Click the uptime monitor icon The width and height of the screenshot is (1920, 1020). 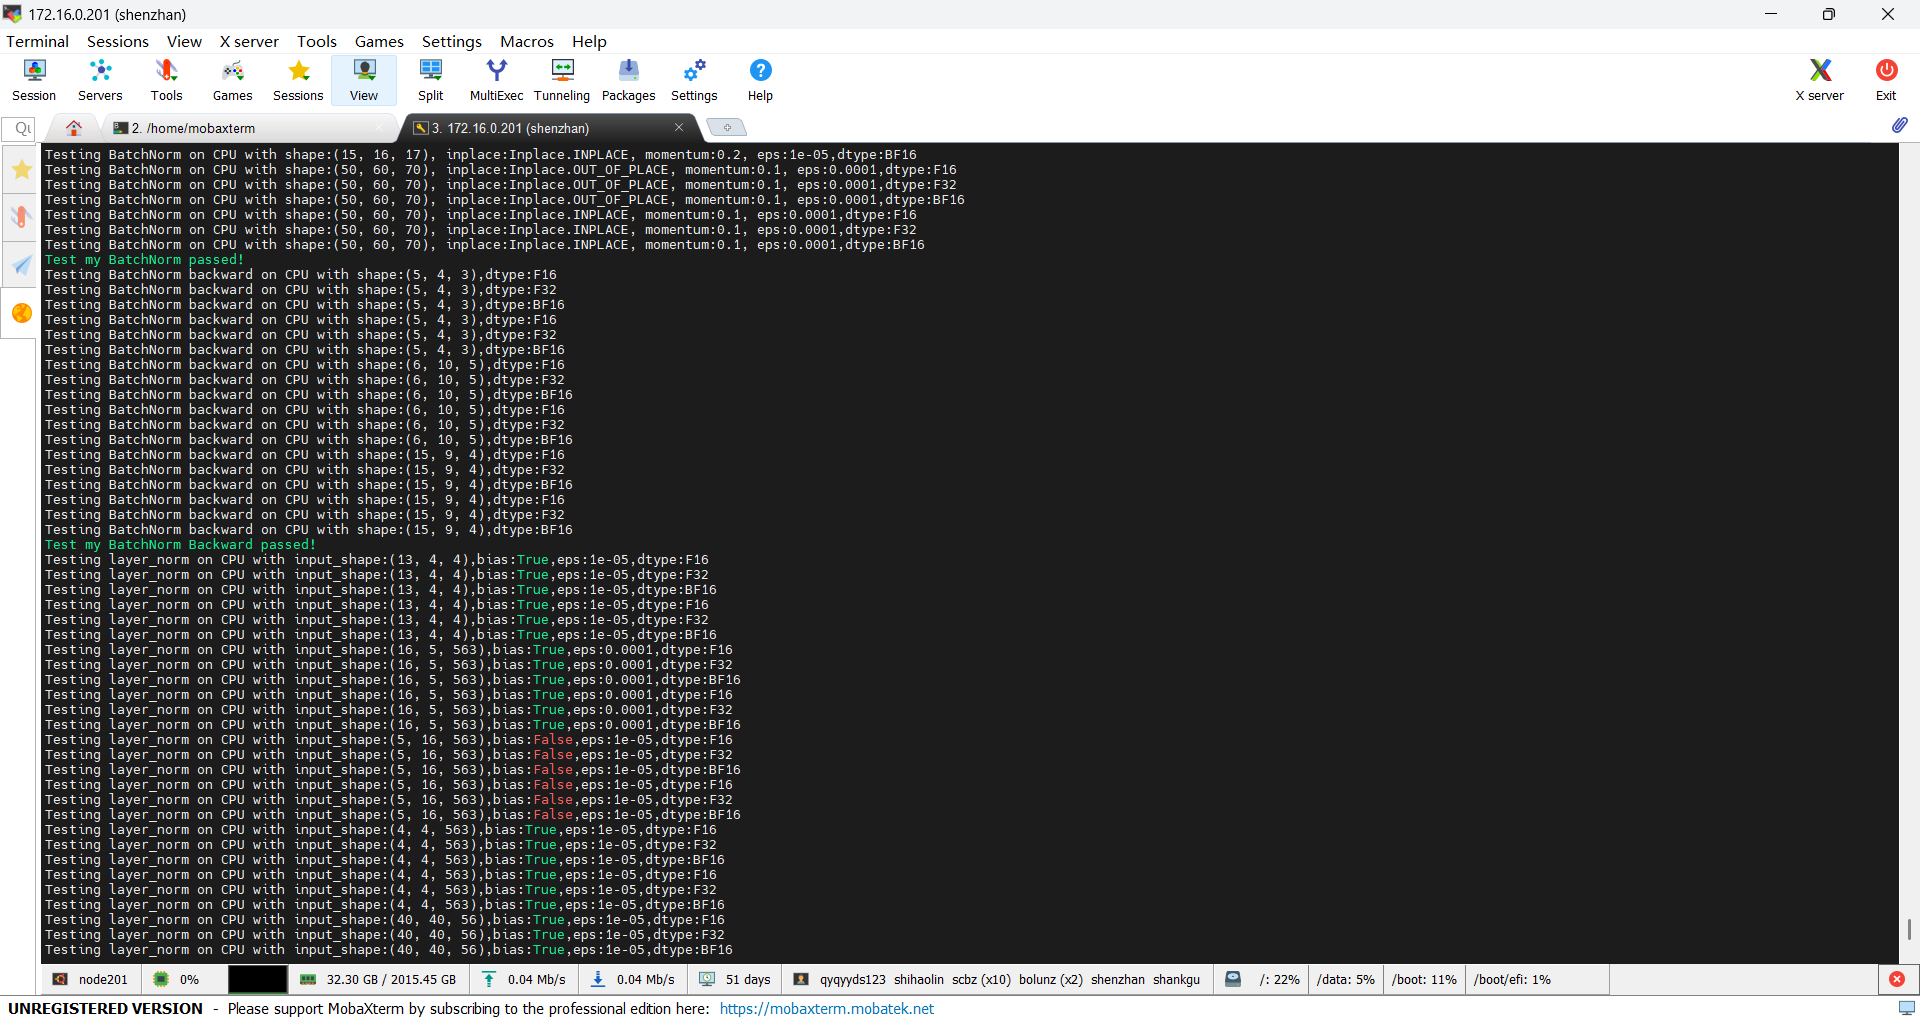coord(707,979)
